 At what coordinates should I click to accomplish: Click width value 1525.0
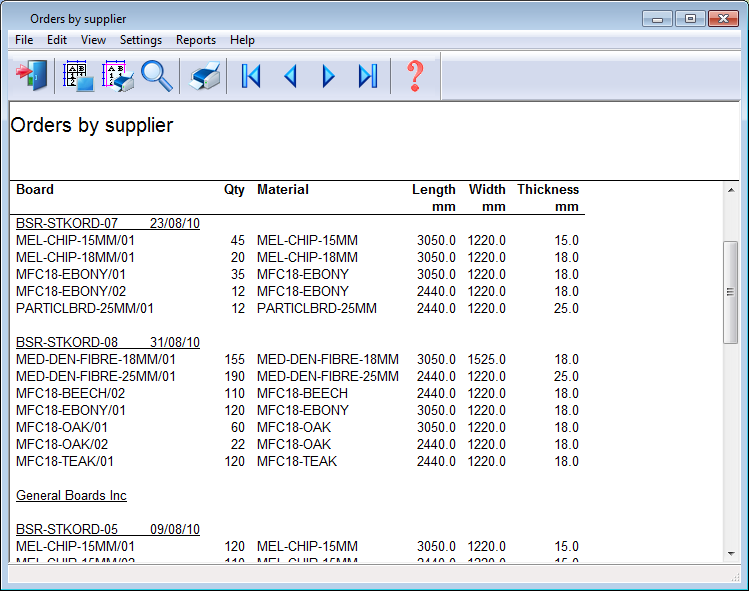pyautogui.click(x=486, y=359)
